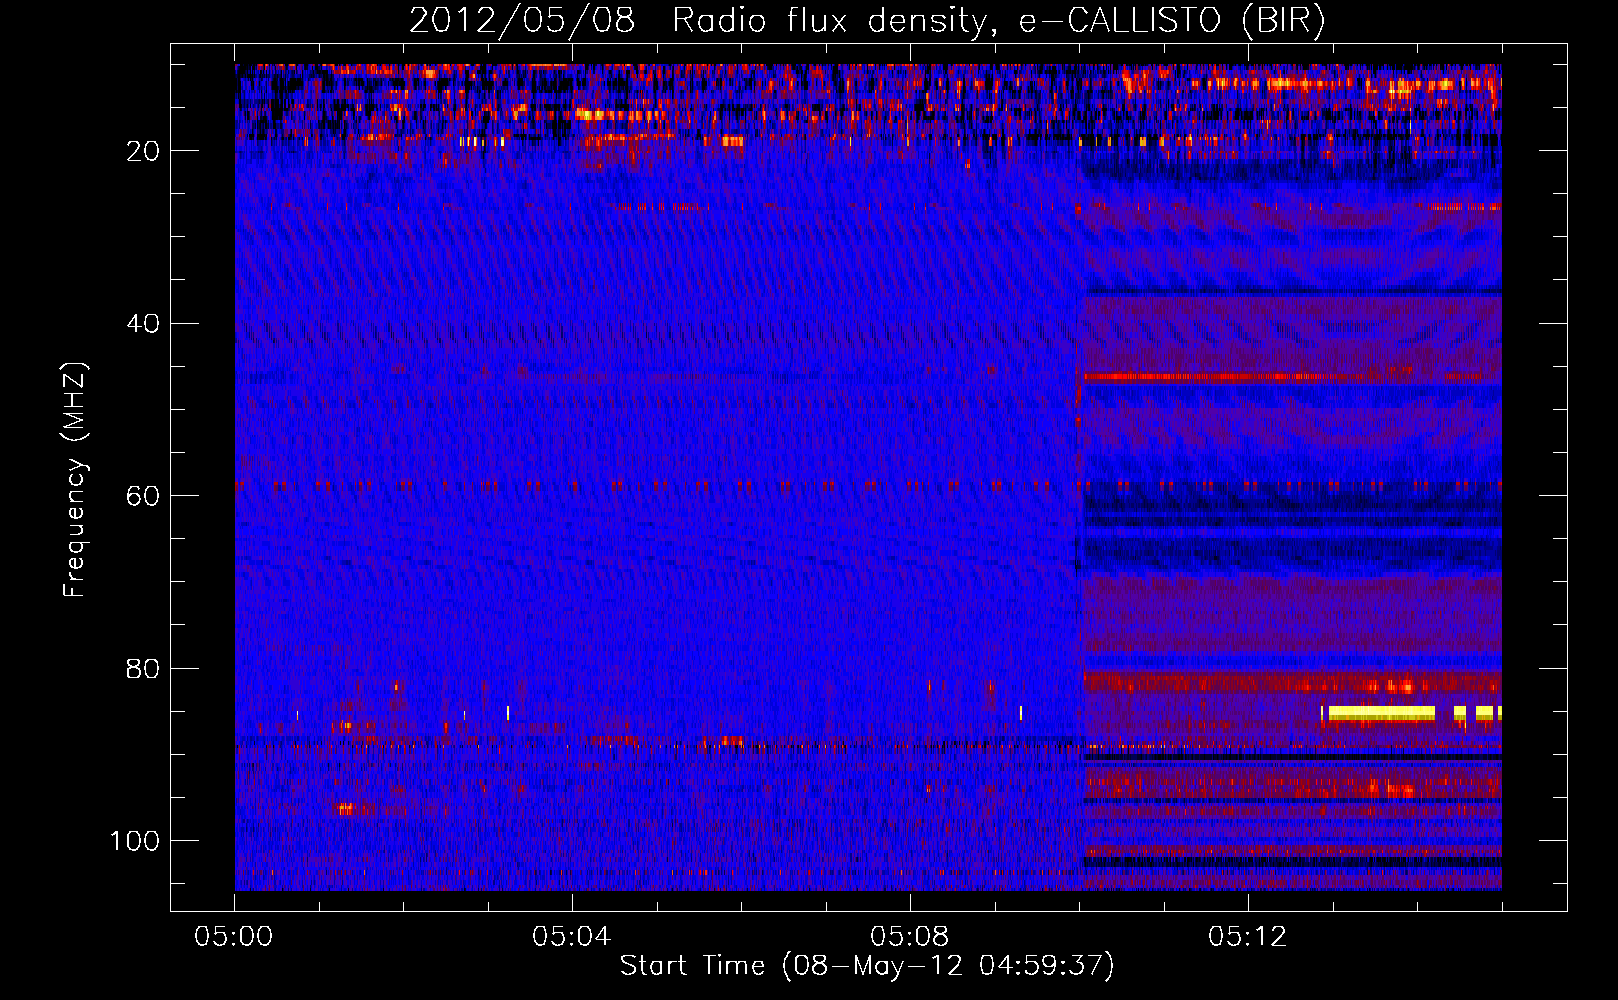Click the 'Frequency (MHZ)' axis label
This screenshot has height=1000, width=1618.
75,480
